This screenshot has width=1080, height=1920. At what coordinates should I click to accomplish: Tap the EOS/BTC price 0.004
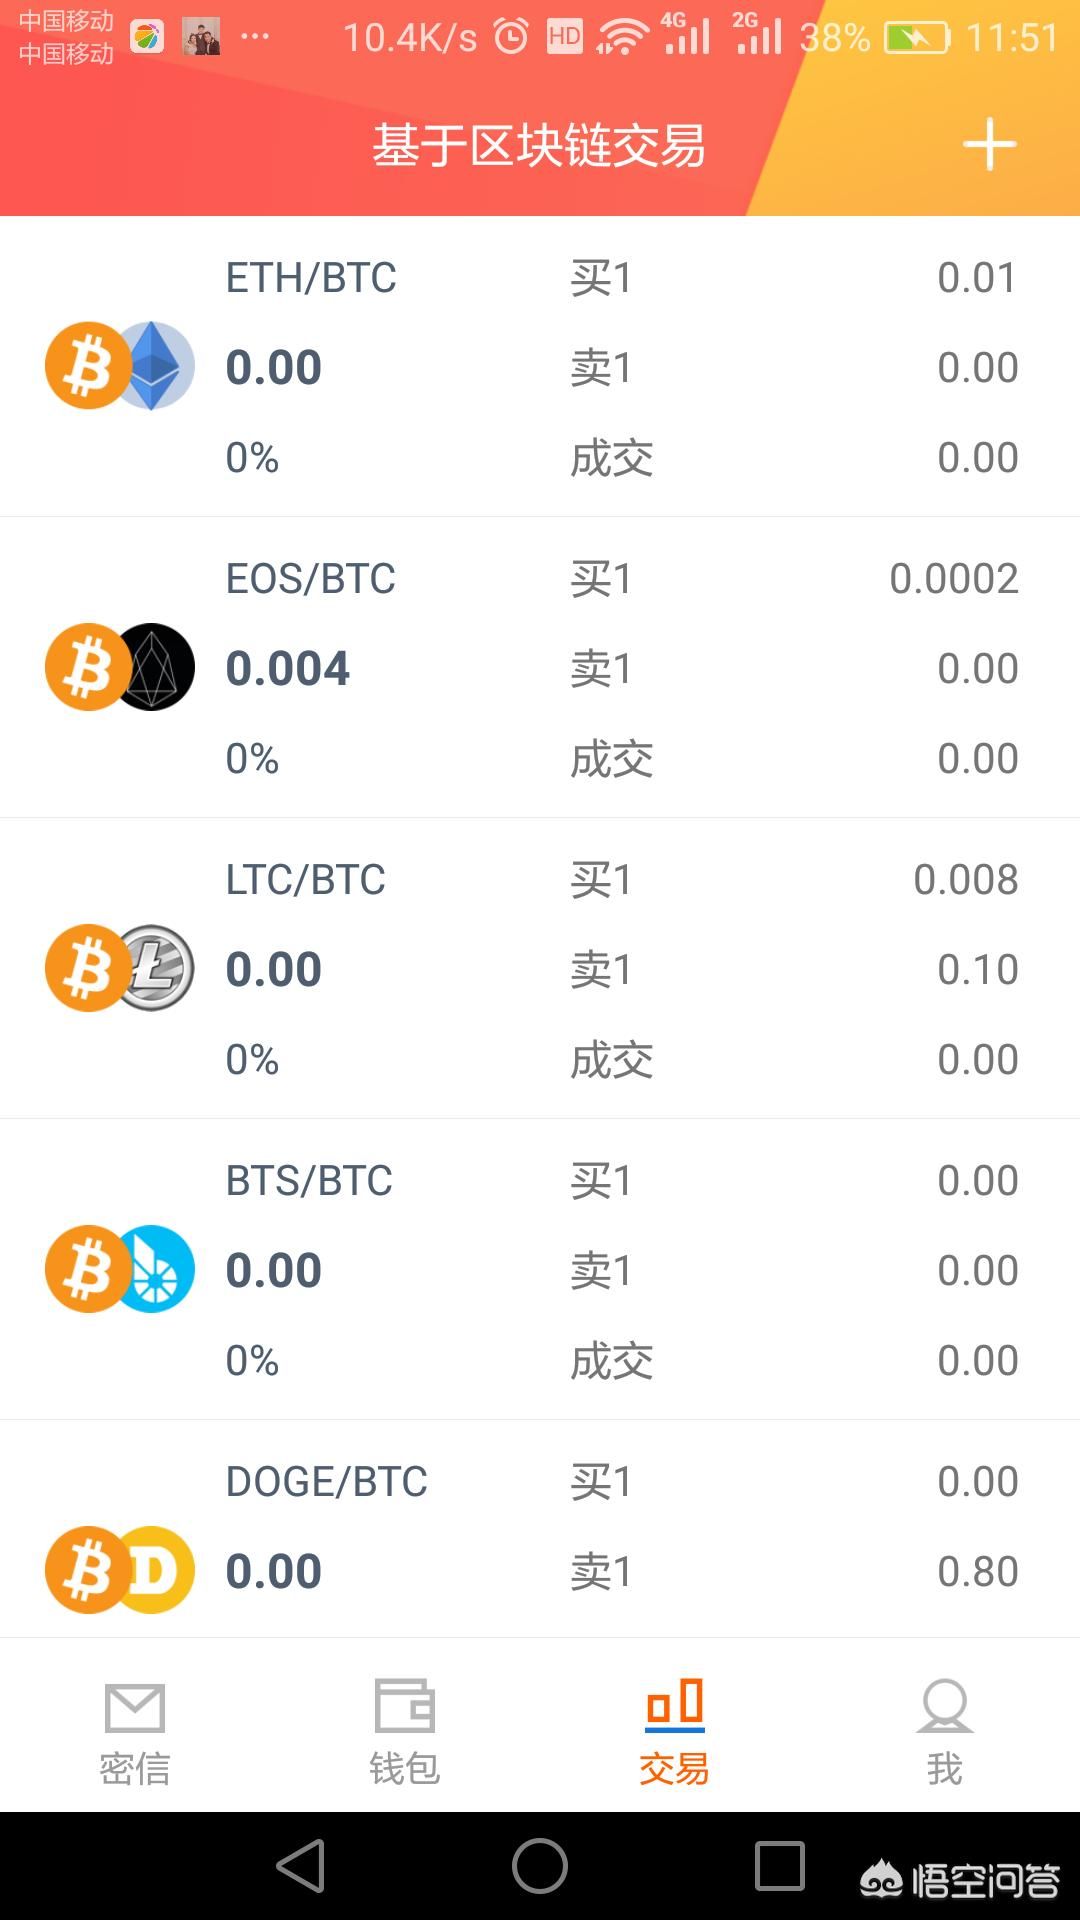[288, 668]
